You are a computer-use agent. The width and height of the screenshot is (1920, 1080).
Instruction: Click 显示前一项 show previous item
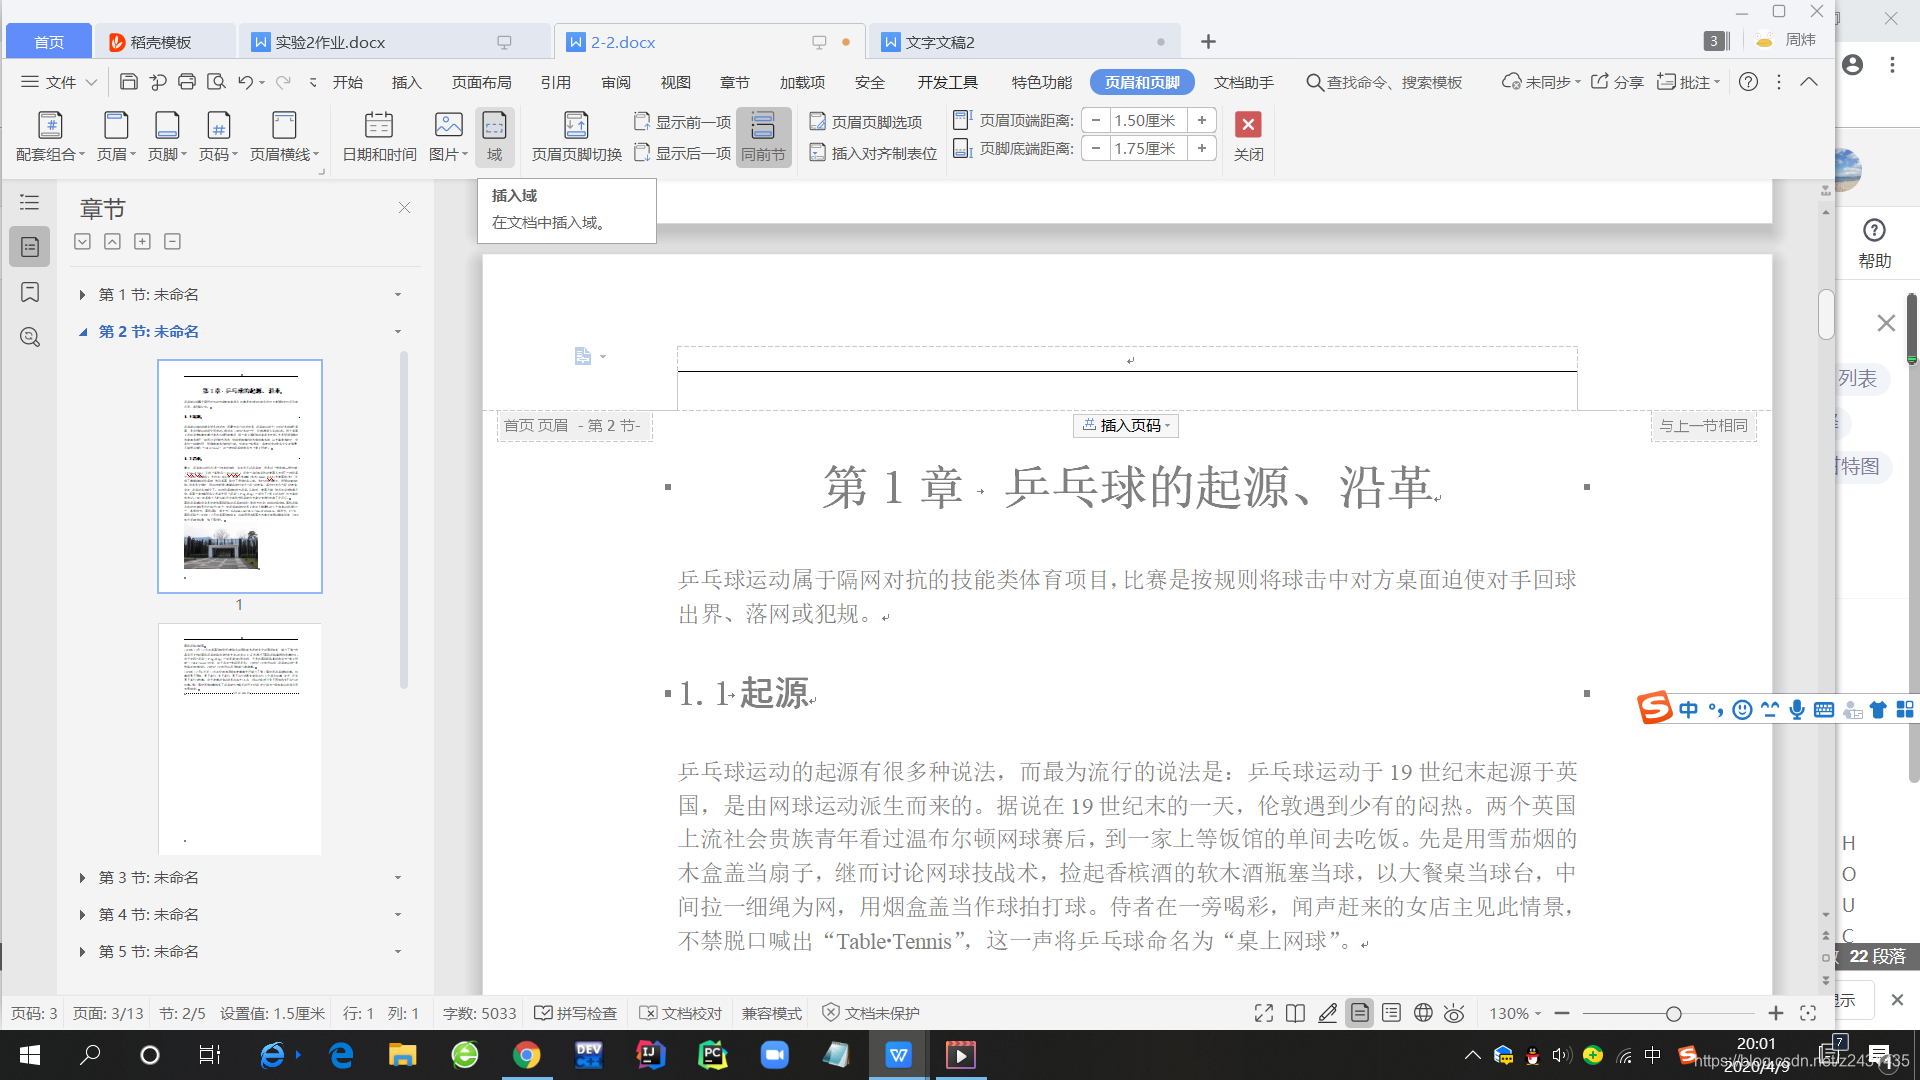click(x=683, y=121)
